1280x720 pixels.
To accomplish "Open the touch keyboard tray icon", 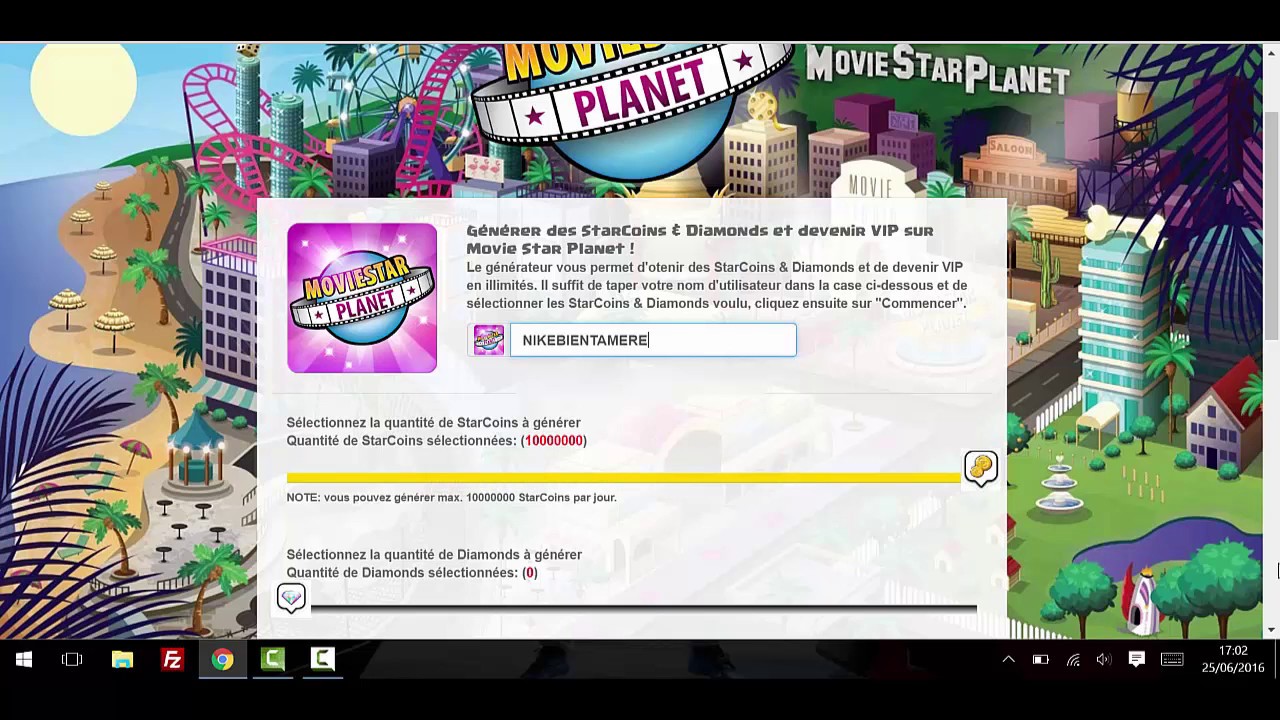I will point(1172,660).
